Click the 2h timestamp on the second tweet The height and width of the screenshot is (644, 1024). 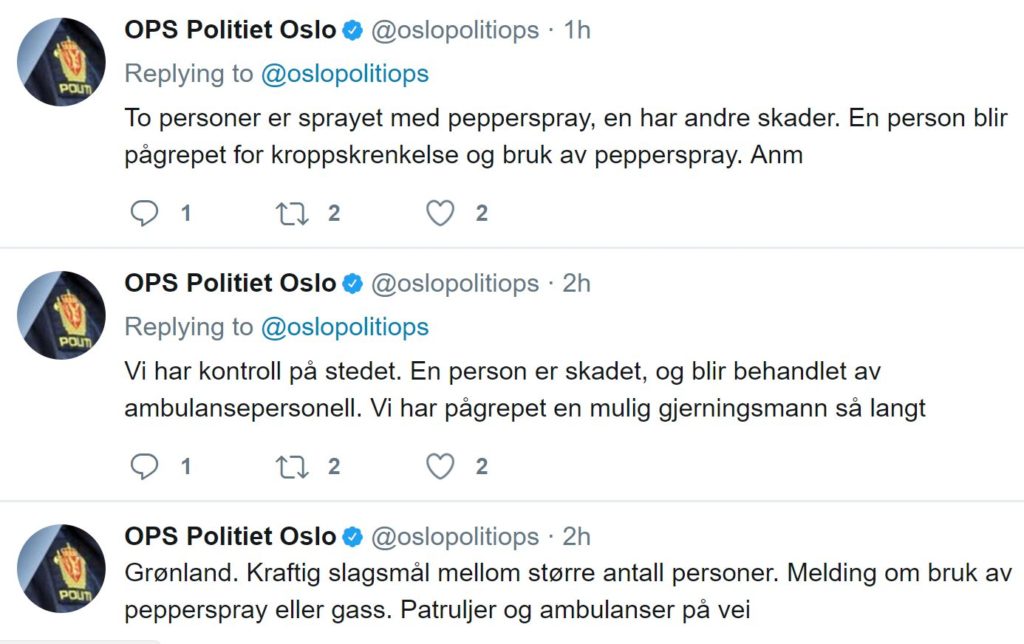pyautogui.click(x=577, y=284)
